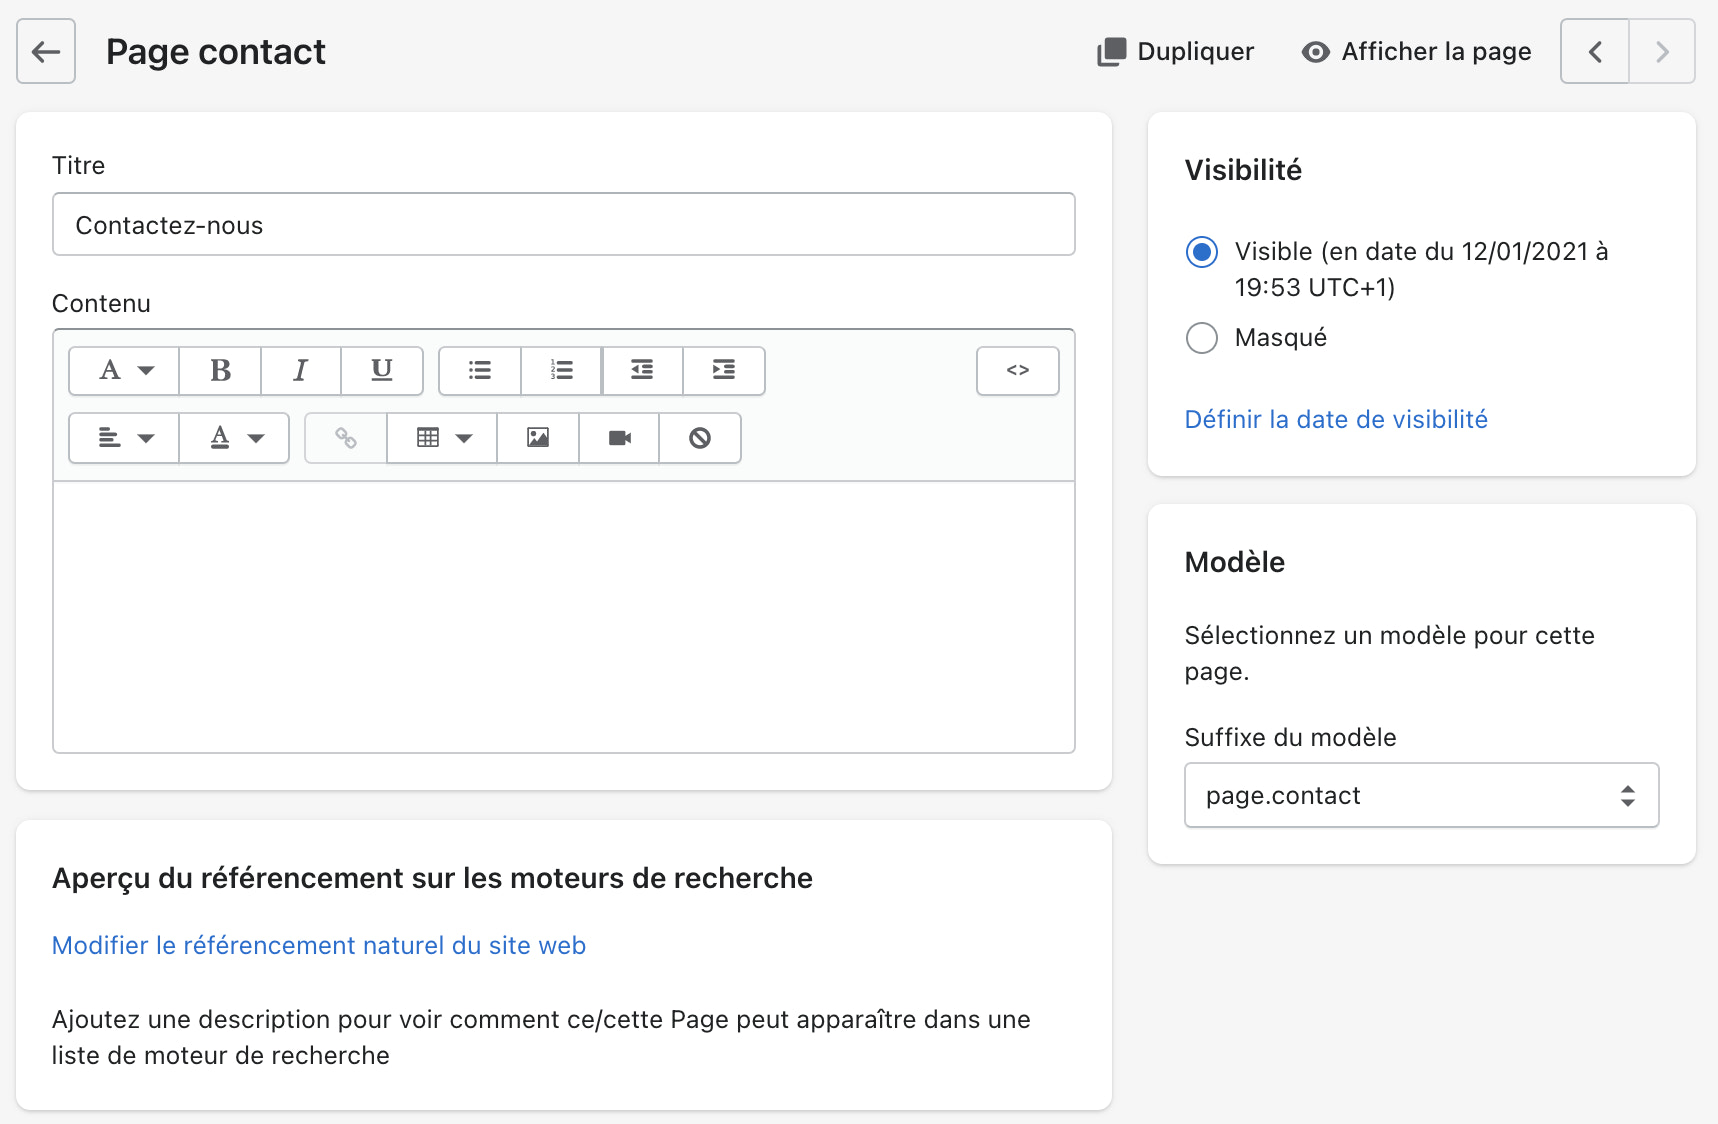Open the text color dropdown
Viewport: 1718px width, 1124px height.
[x=234, y=438]
